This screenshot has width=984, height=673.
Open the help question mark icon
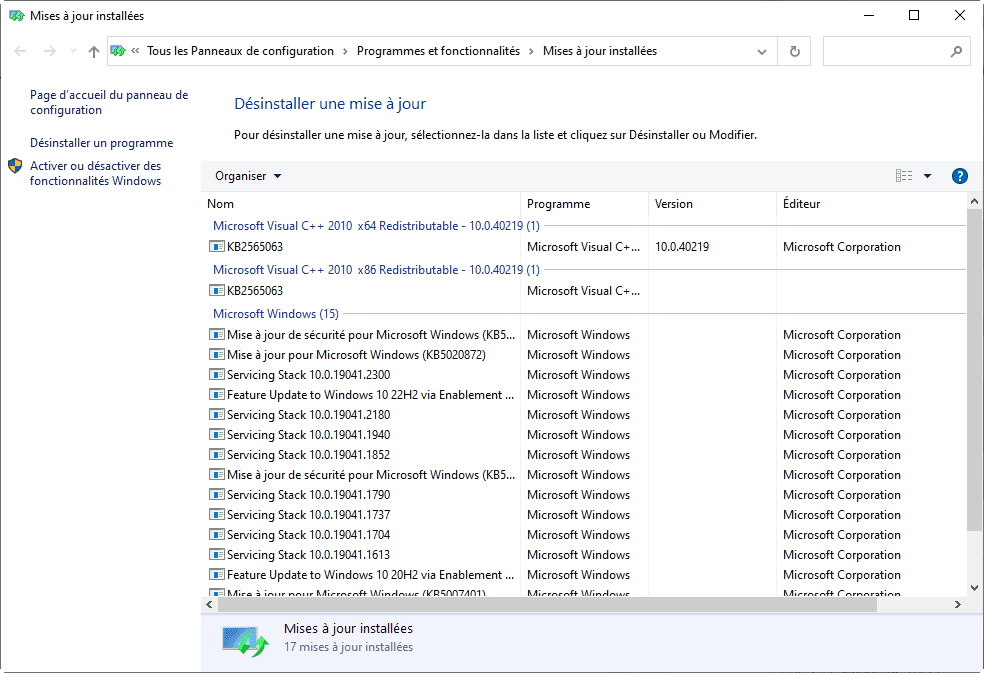tap(959, 176)
